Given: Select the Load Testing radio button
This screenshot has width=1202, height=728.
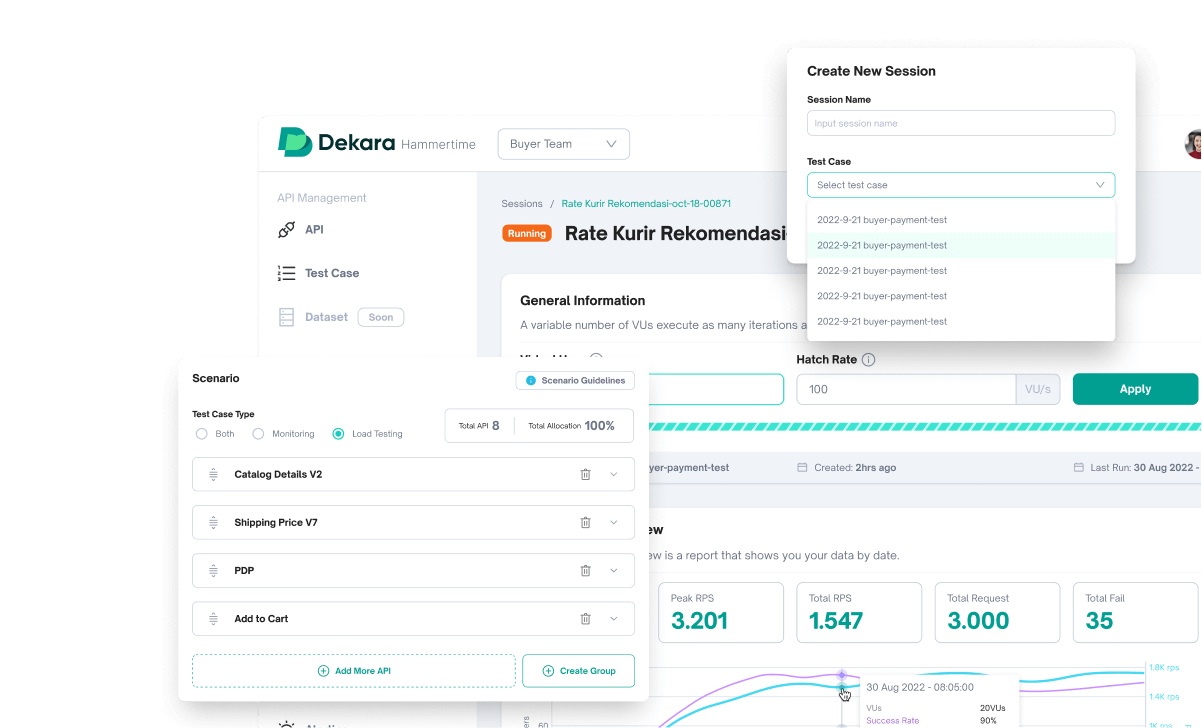Looking at the screenshot, I should 338,434.
